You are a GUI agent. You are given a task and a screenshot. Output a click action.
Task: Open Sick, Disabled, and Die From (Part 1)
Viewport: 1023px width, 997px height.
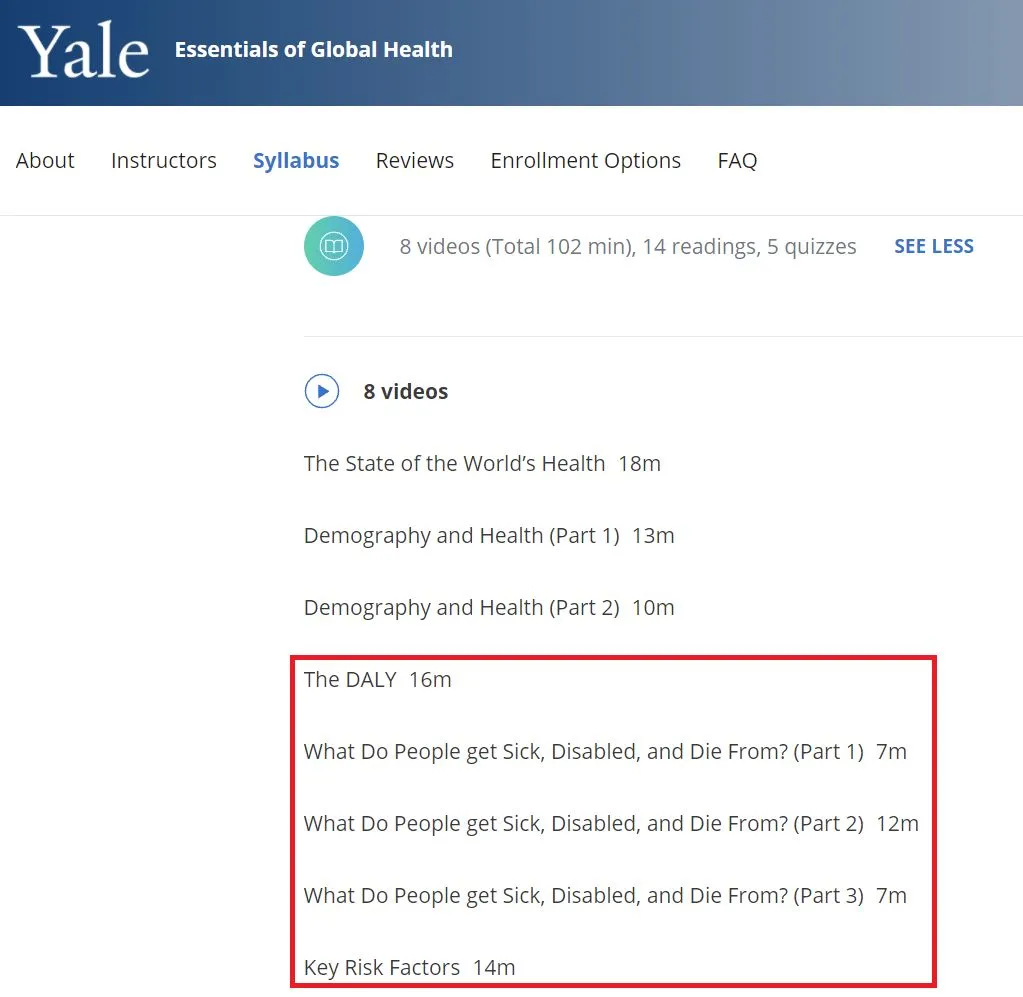click(x=583, y=751)
